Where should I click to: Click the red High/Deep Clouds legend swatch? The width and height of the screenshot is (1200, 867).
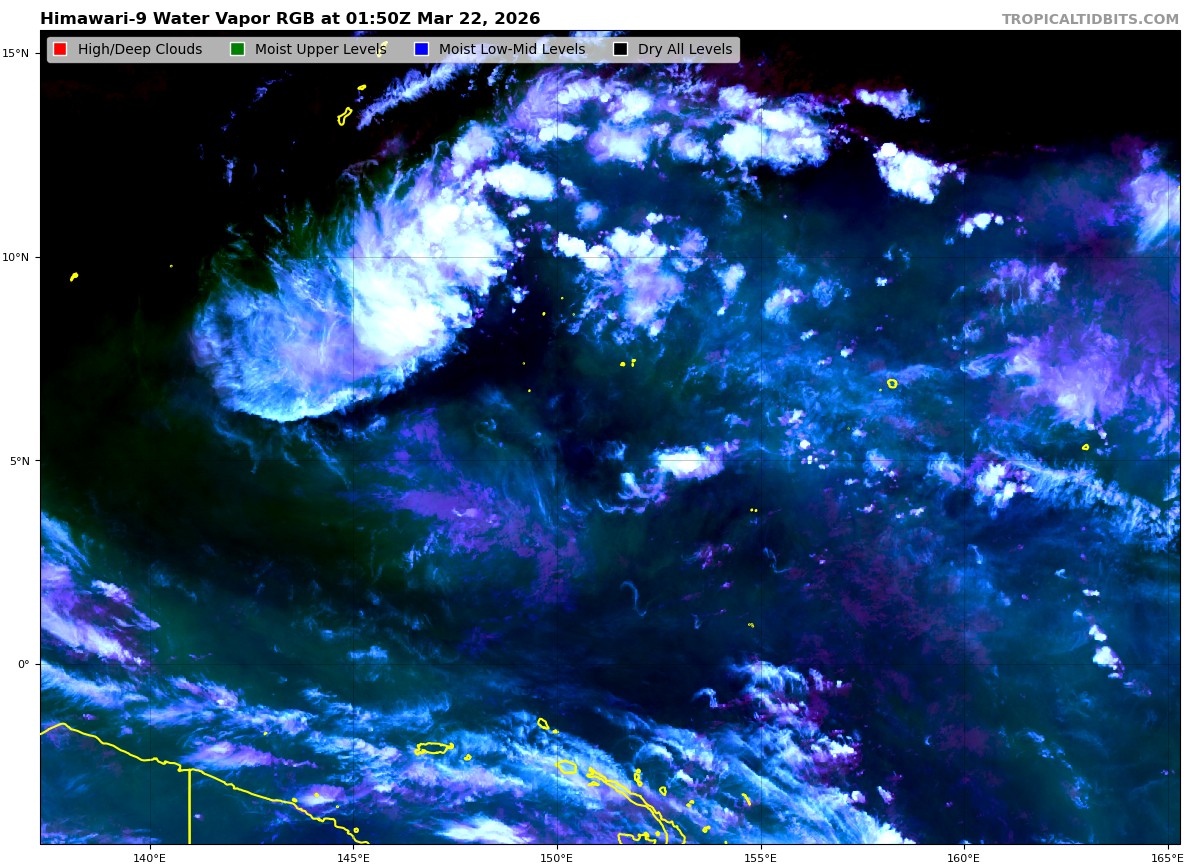pyautogui.click(x=60, y=50)
